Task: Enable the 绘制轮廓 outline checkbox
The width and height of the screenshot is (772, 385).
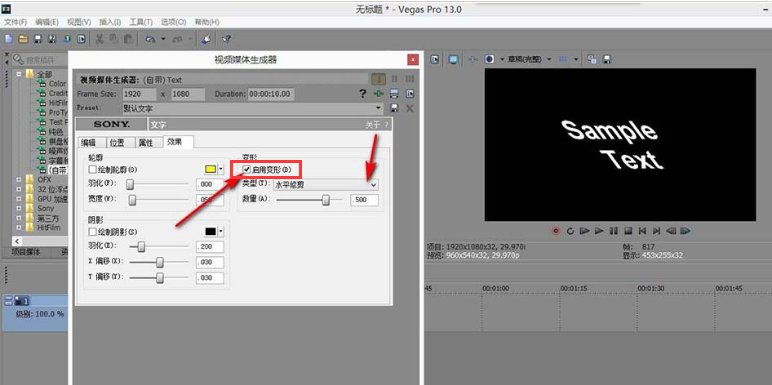Action: pyautogui.click(x=92, y=169)
